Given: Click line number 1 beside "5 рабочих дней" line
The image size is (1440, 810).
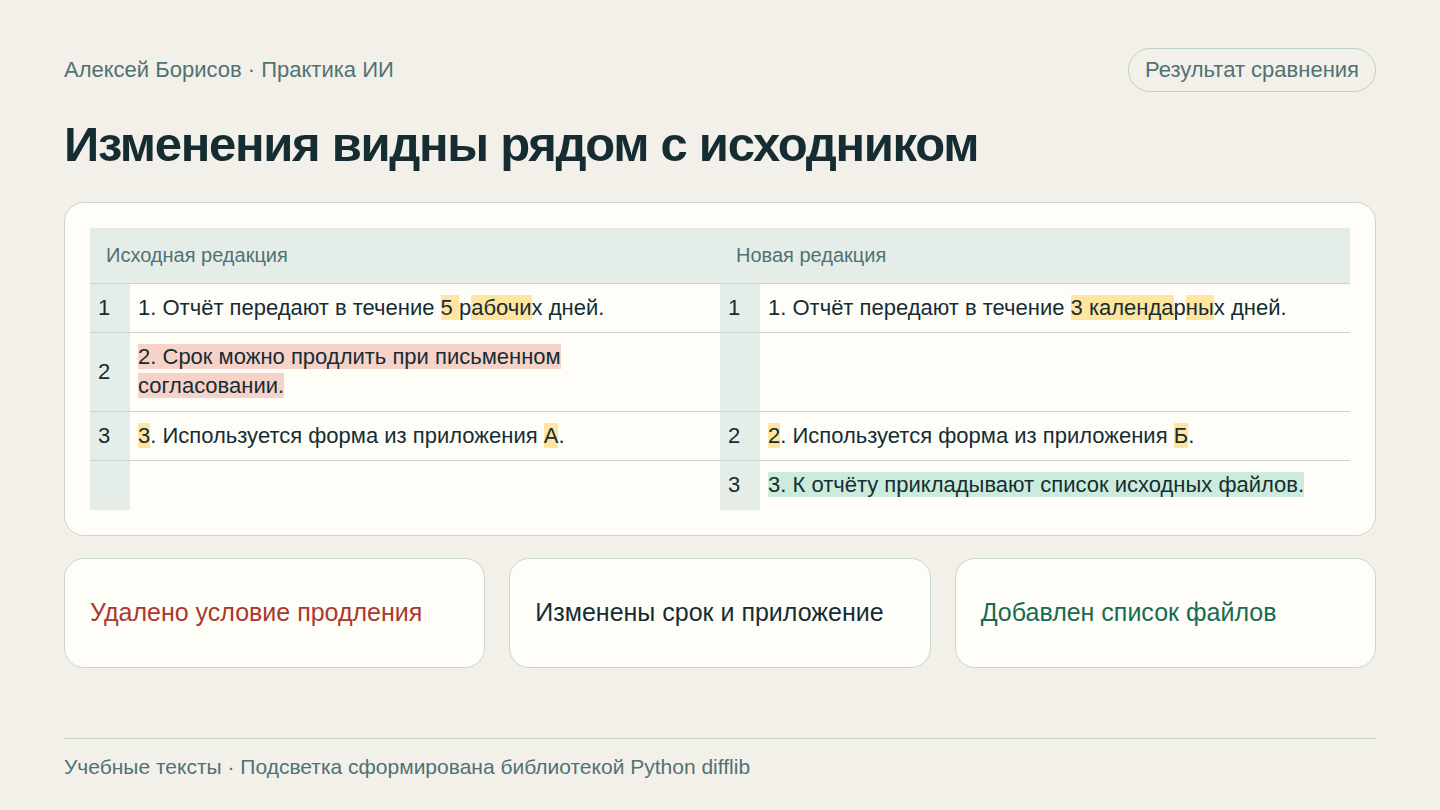Looking at the screenshot, I should tap(104, 308).
